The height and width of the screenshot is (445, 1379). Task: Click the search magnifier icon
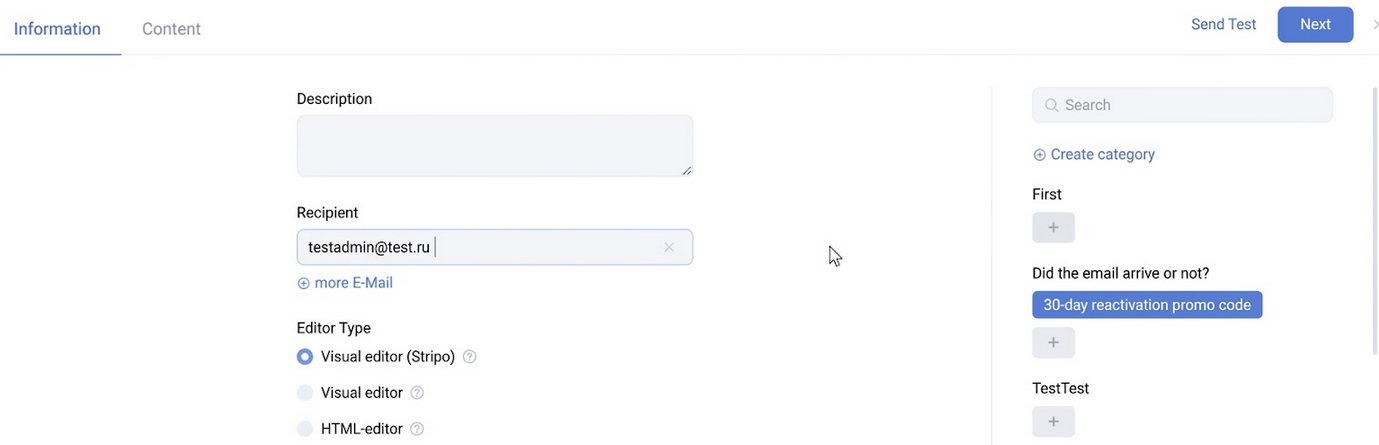tap(1051, 105)
